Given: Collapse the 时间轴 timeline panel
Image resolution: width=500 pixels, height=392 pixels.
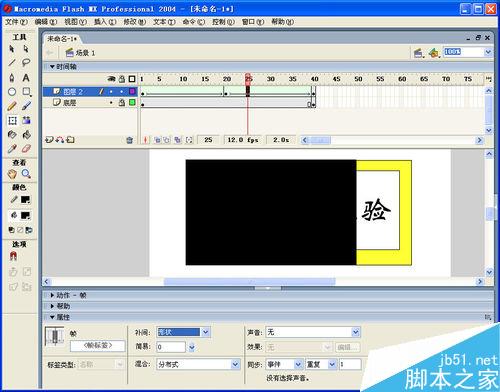Looking at the screenshot, I should click(52, 67).
